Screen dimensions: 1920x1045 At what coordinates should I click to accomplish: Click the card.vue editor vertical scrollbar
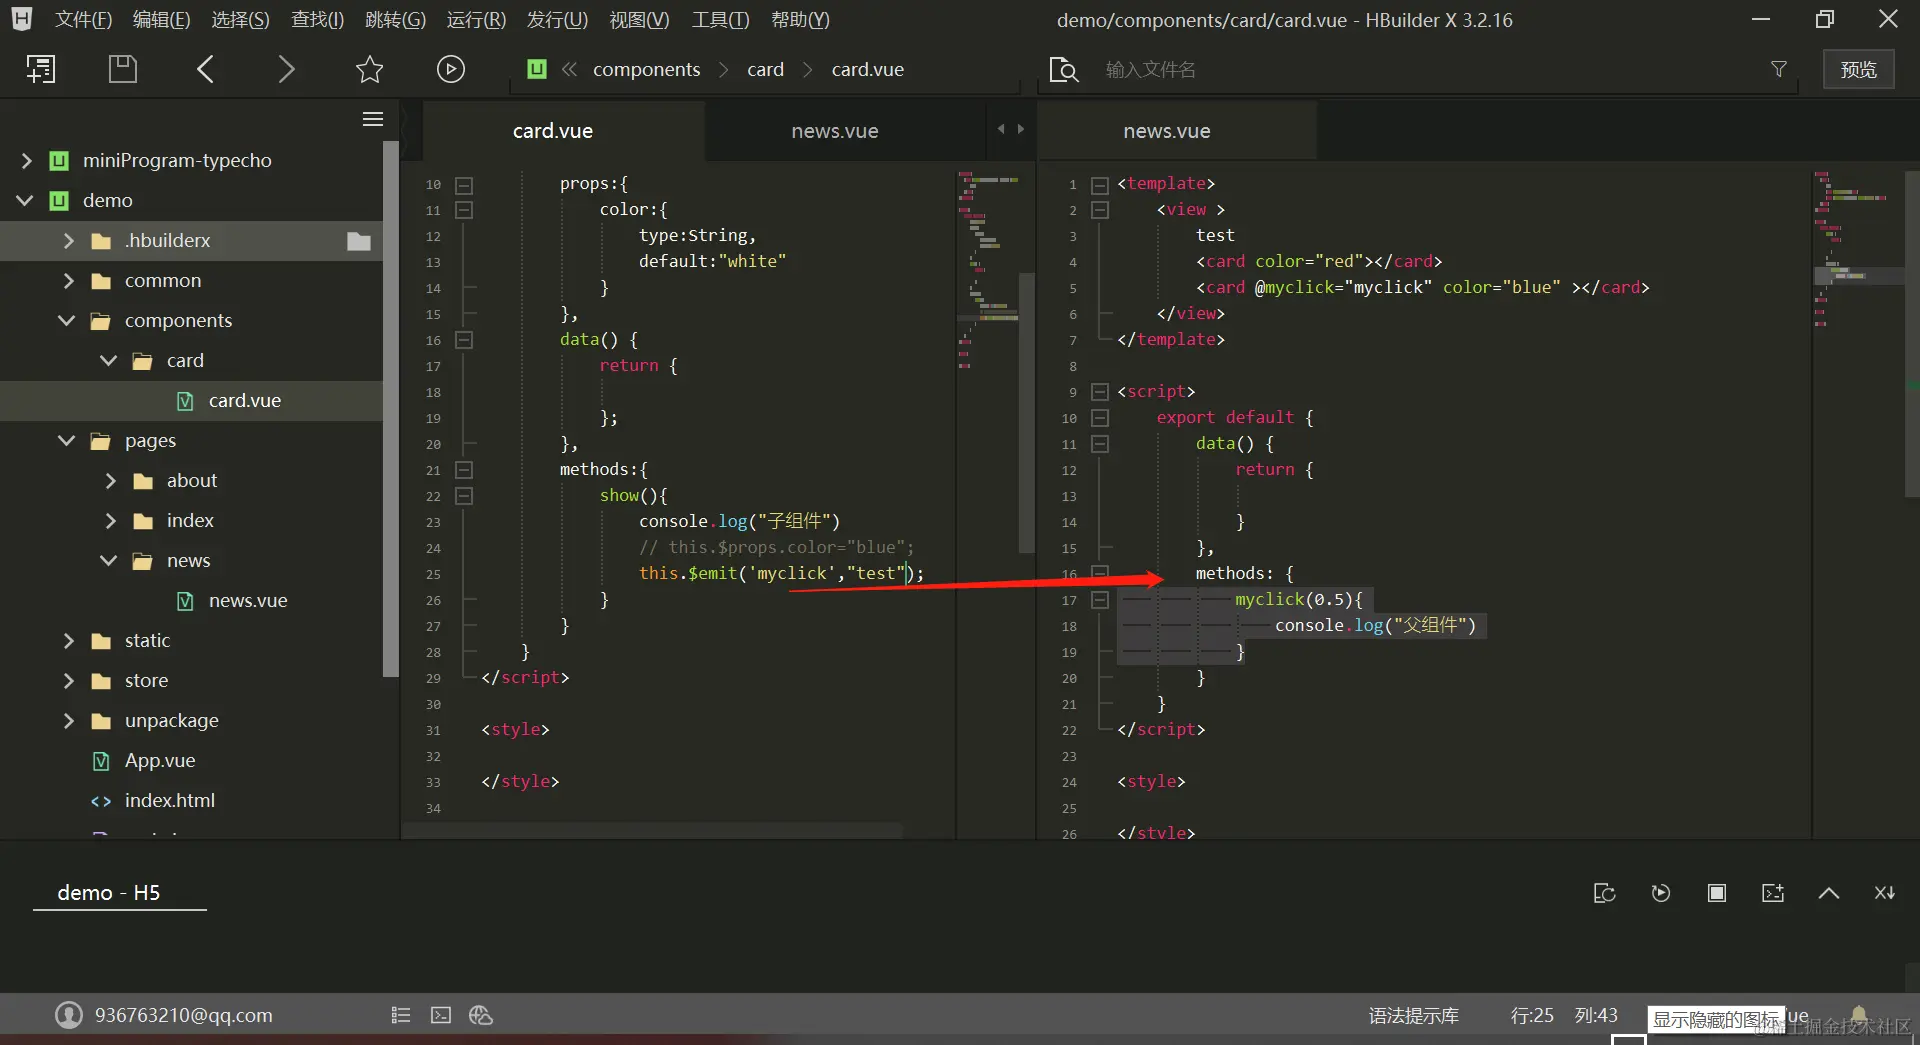[1026, 412]
